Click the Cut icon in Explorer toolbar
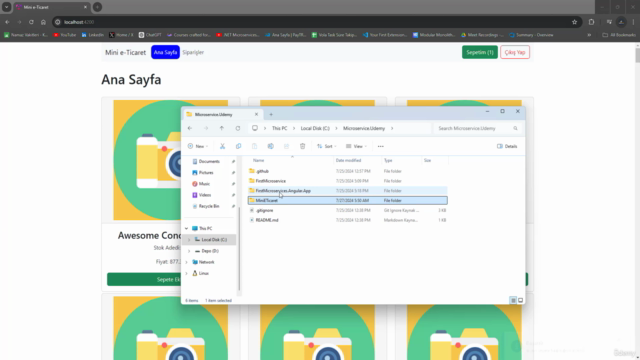The width and height of the screenshot is (640, 360). tap(222, 146)
